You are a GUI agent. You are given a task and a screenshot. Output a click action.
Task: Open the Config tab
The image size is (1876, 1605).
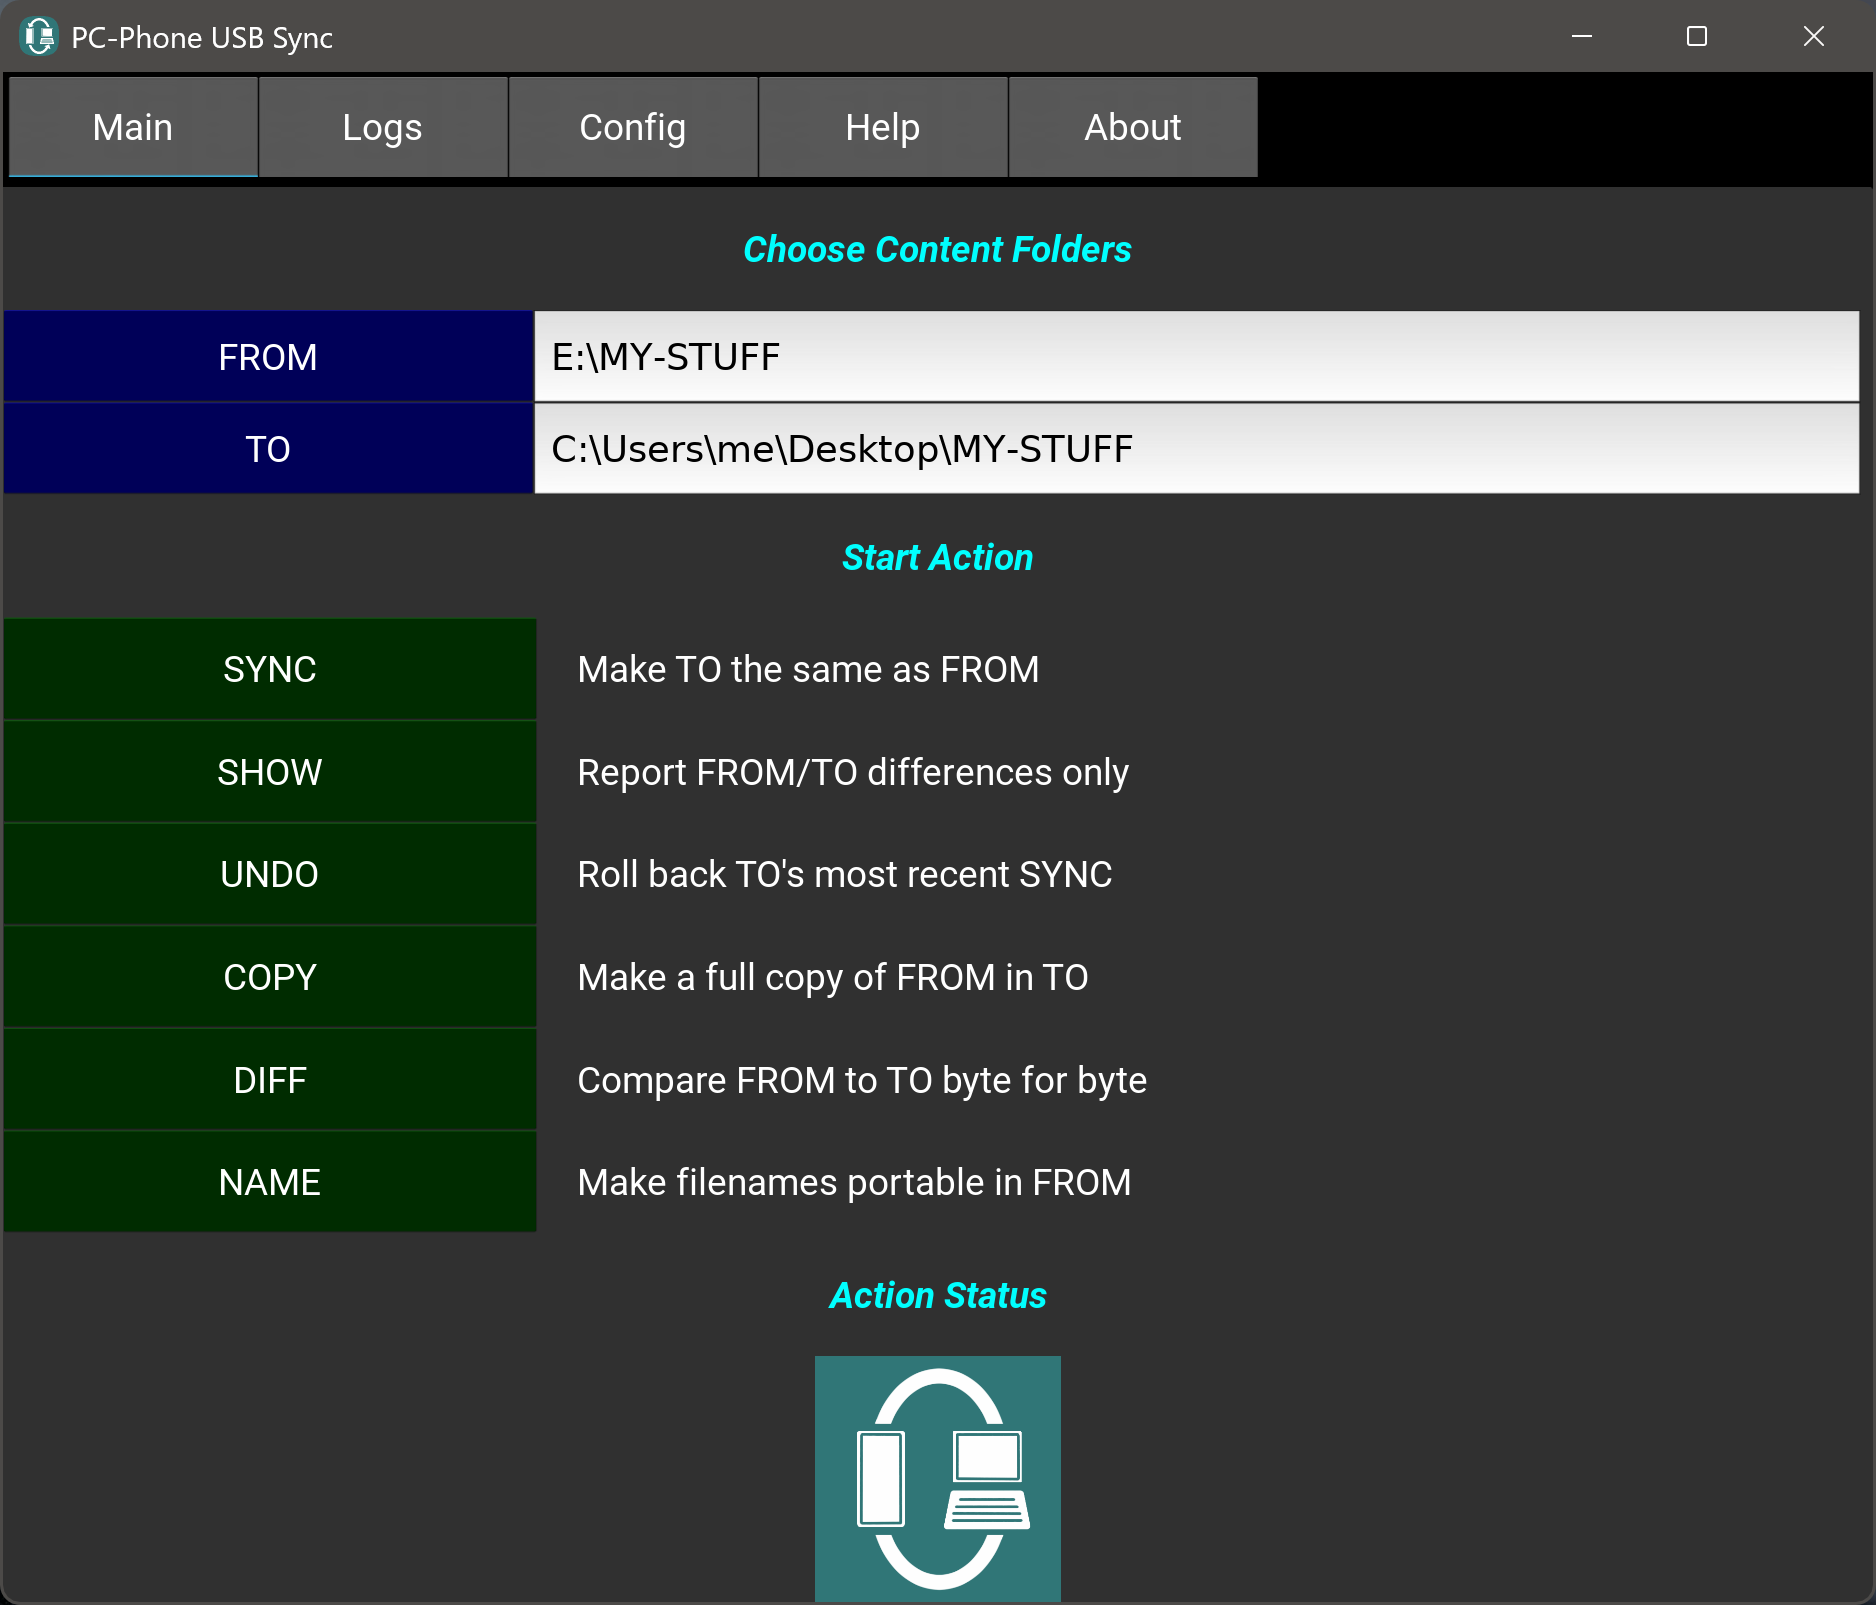click(x=633, y=127)
